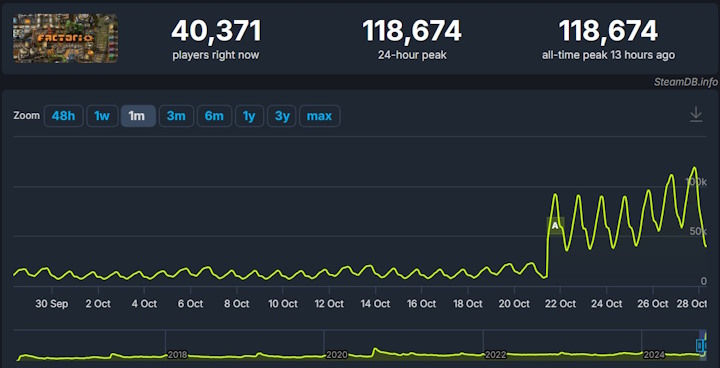Click the 2020 label in the navigator

[x=336, y=355]
